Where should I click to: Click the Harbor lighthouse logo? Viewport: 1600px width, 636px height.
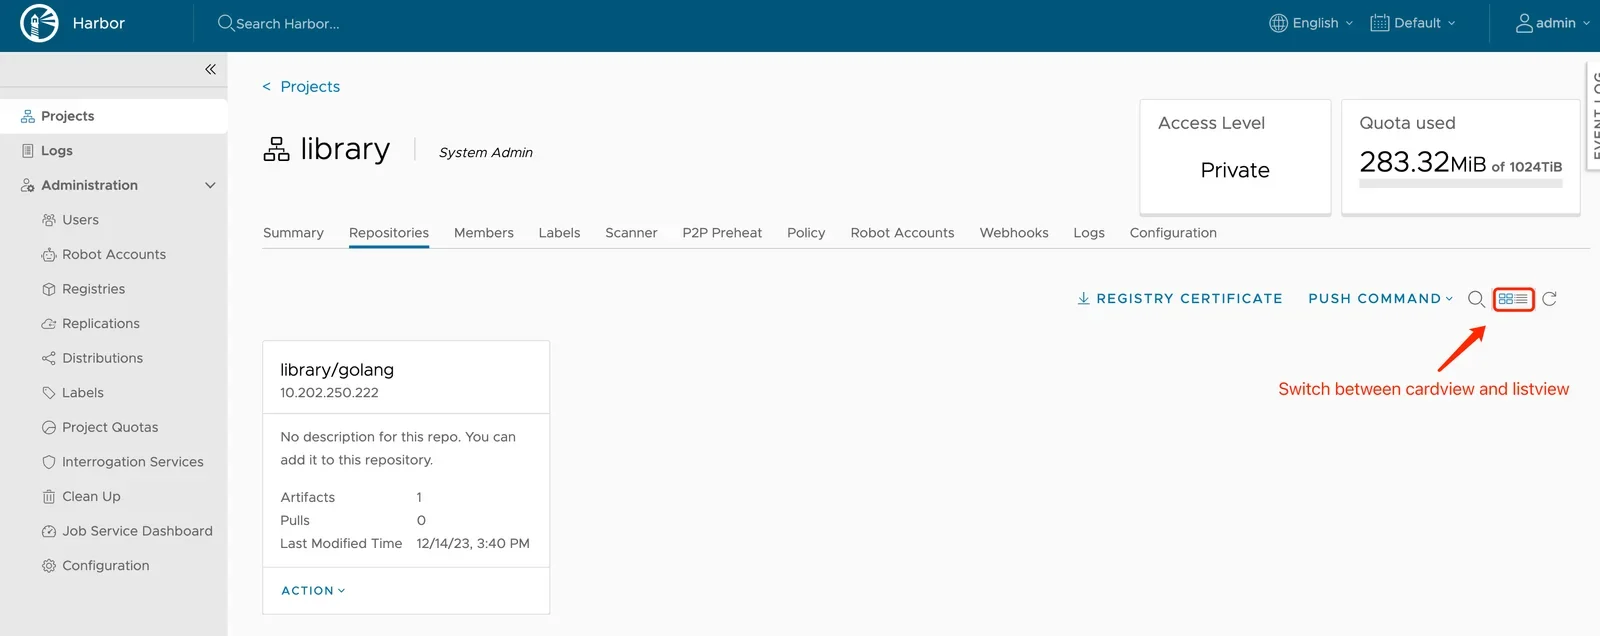point(39,23)
